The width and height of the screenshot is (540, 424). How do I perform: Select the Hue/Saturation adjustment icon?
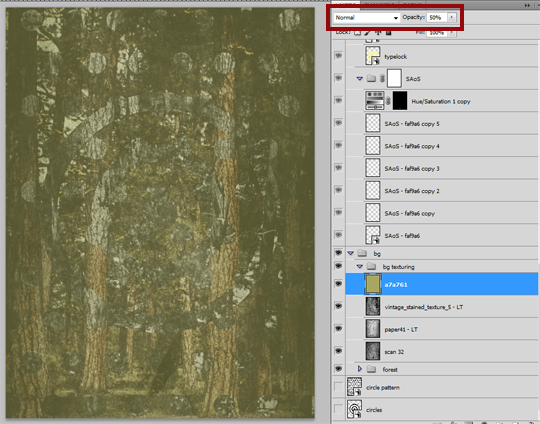[x=375, y=101]
